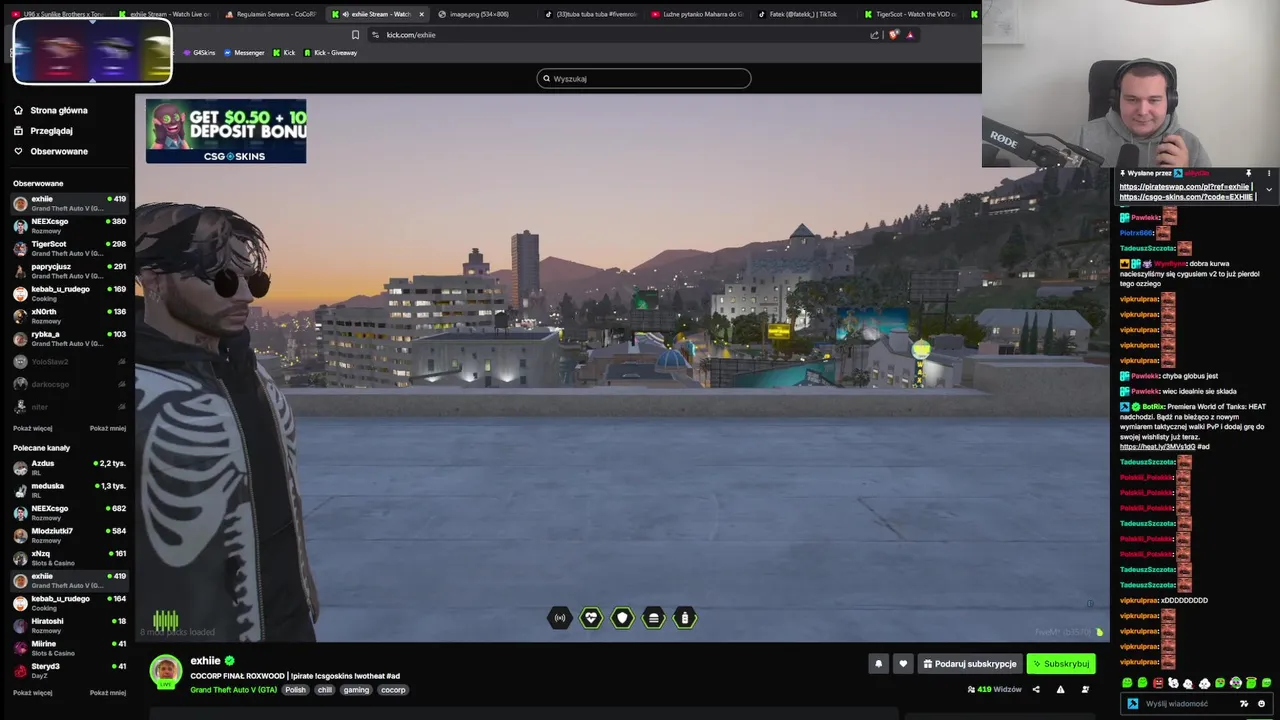Screen dimensions: 1280x720
Task: Switch to the Luźne pytanko Maharra tab
Action: click(x=696, y=14)
